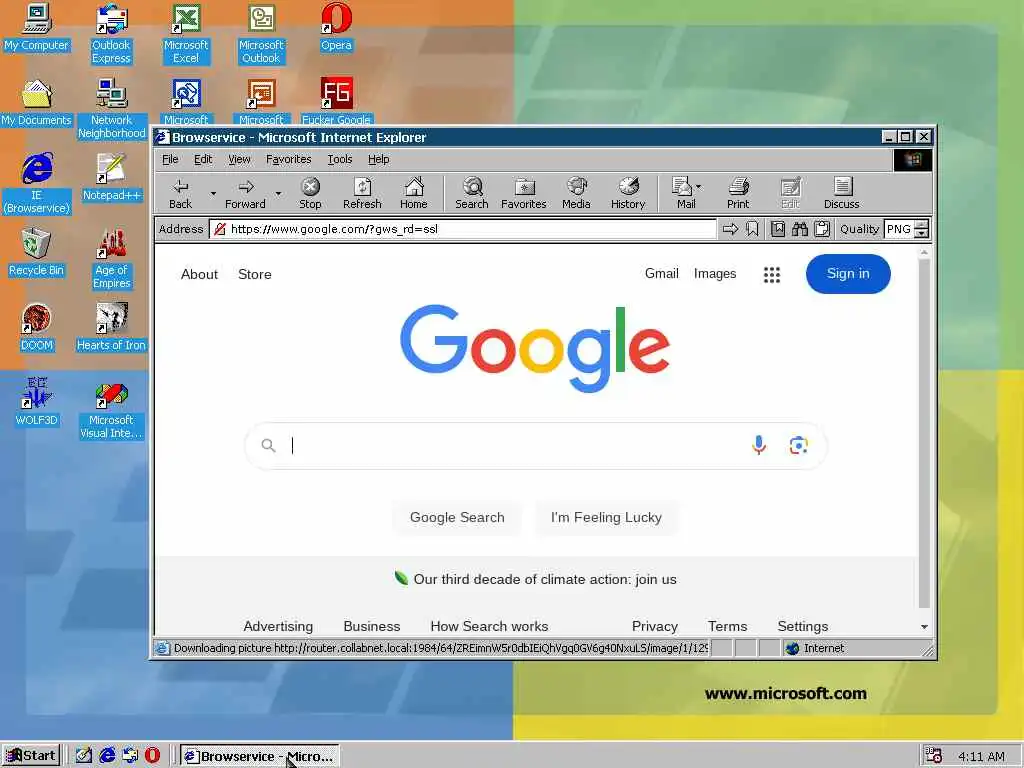Select Microsoft Visual InterDev desktop icon
This screenshot has width=1024, height=768.
click(112, 412)
